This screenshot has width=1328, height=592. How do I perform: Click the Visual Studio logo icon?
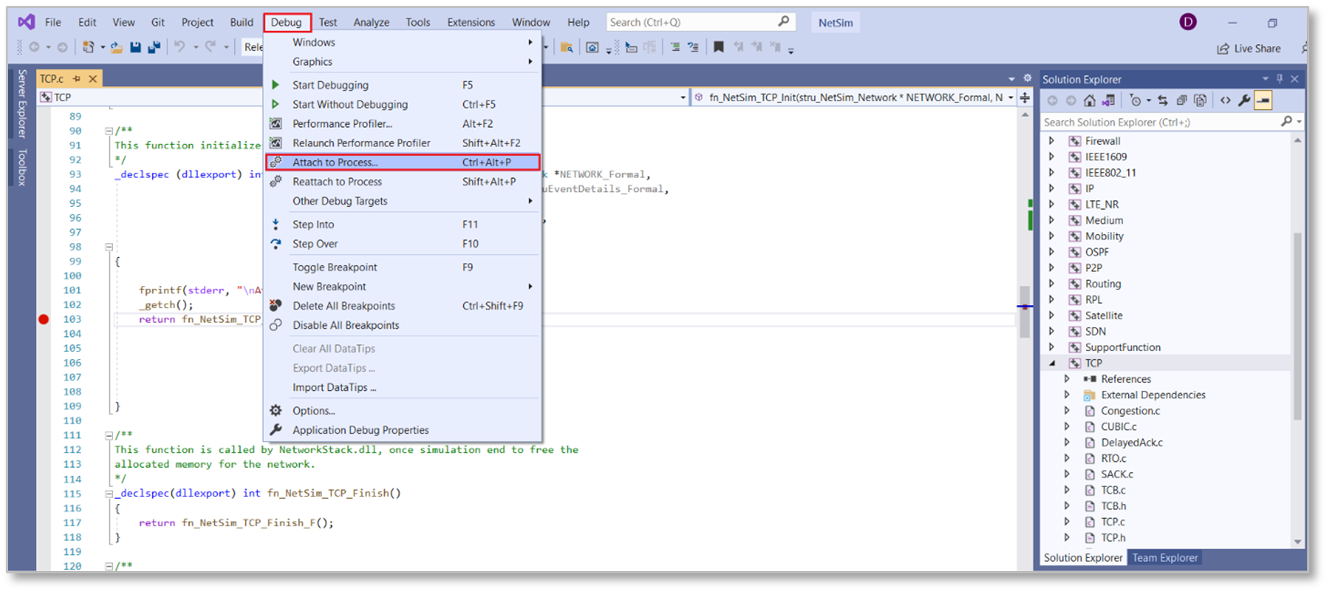[x=27, y=22]
